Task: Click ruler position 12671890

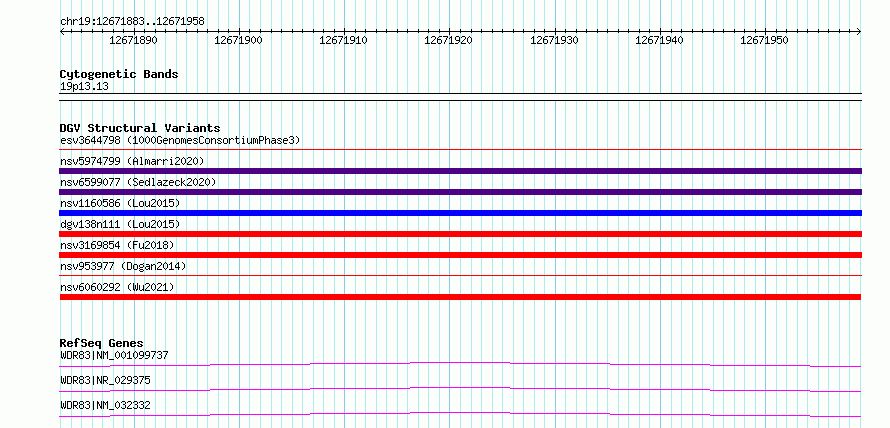Action: coord(133,40)
